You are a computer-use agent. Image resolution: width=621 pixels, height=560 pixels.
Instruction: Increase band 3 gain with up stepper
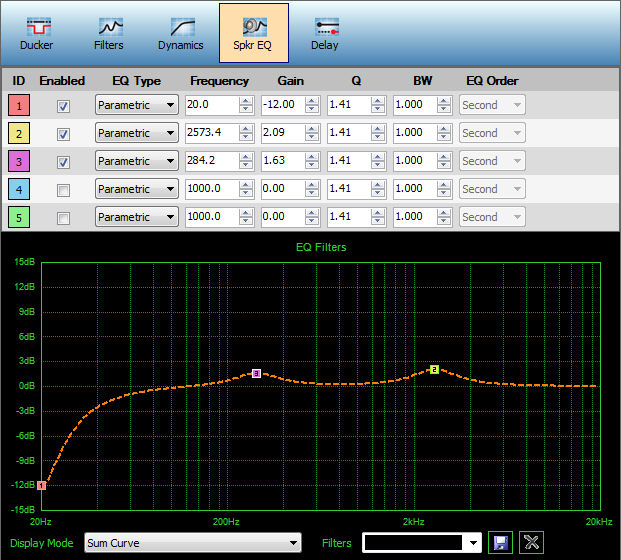[x=312, y=156]
